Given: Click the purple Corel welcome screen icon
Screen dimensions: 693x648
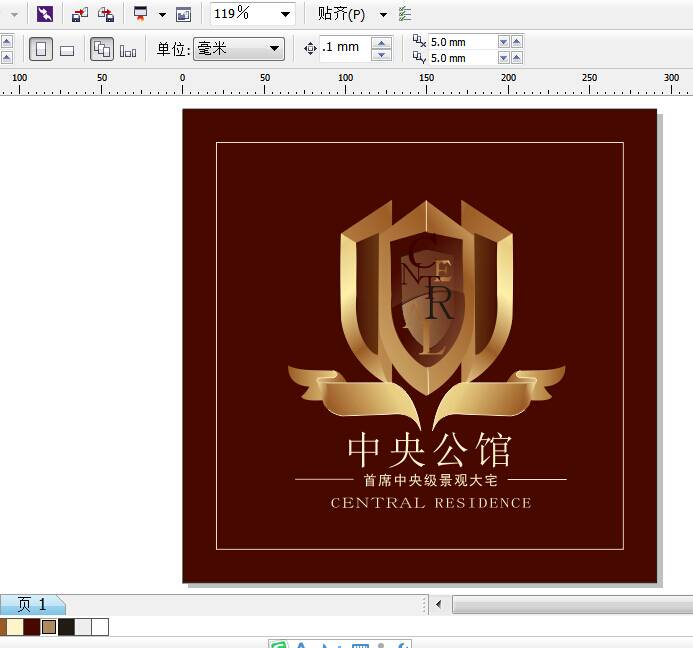Looking at the screenshot, I should click(x=45, y=14).
